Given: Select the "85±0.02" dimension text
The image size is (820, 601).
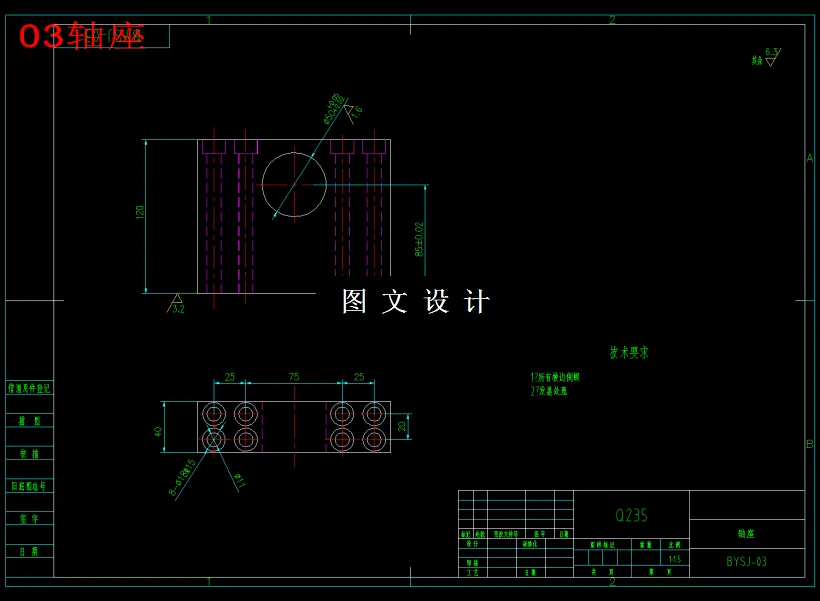Looking at the screenshot, I should (419, 240).
